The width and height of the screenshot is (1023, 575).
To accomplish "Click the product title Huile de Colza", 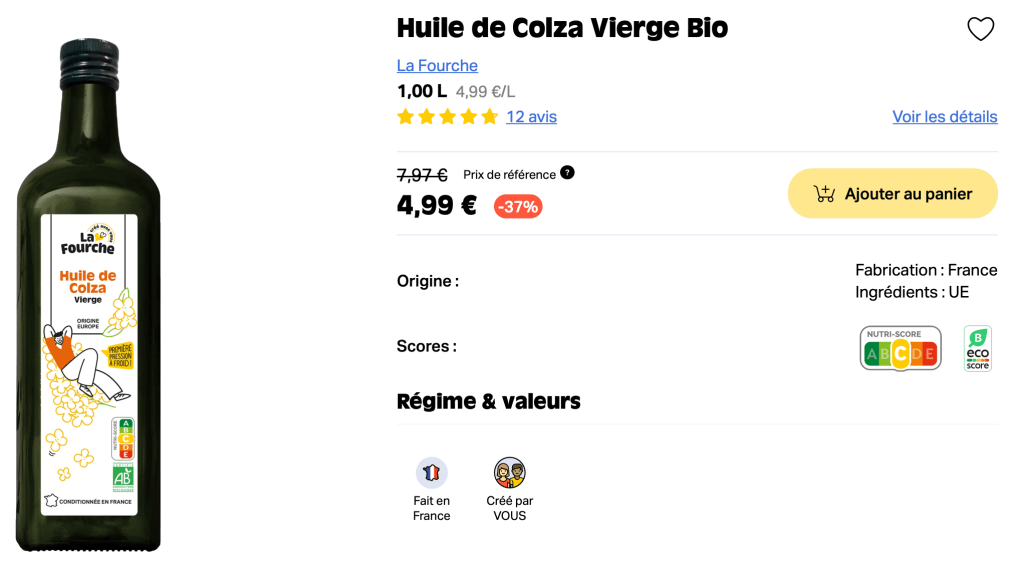I will [x=562, y=28].
